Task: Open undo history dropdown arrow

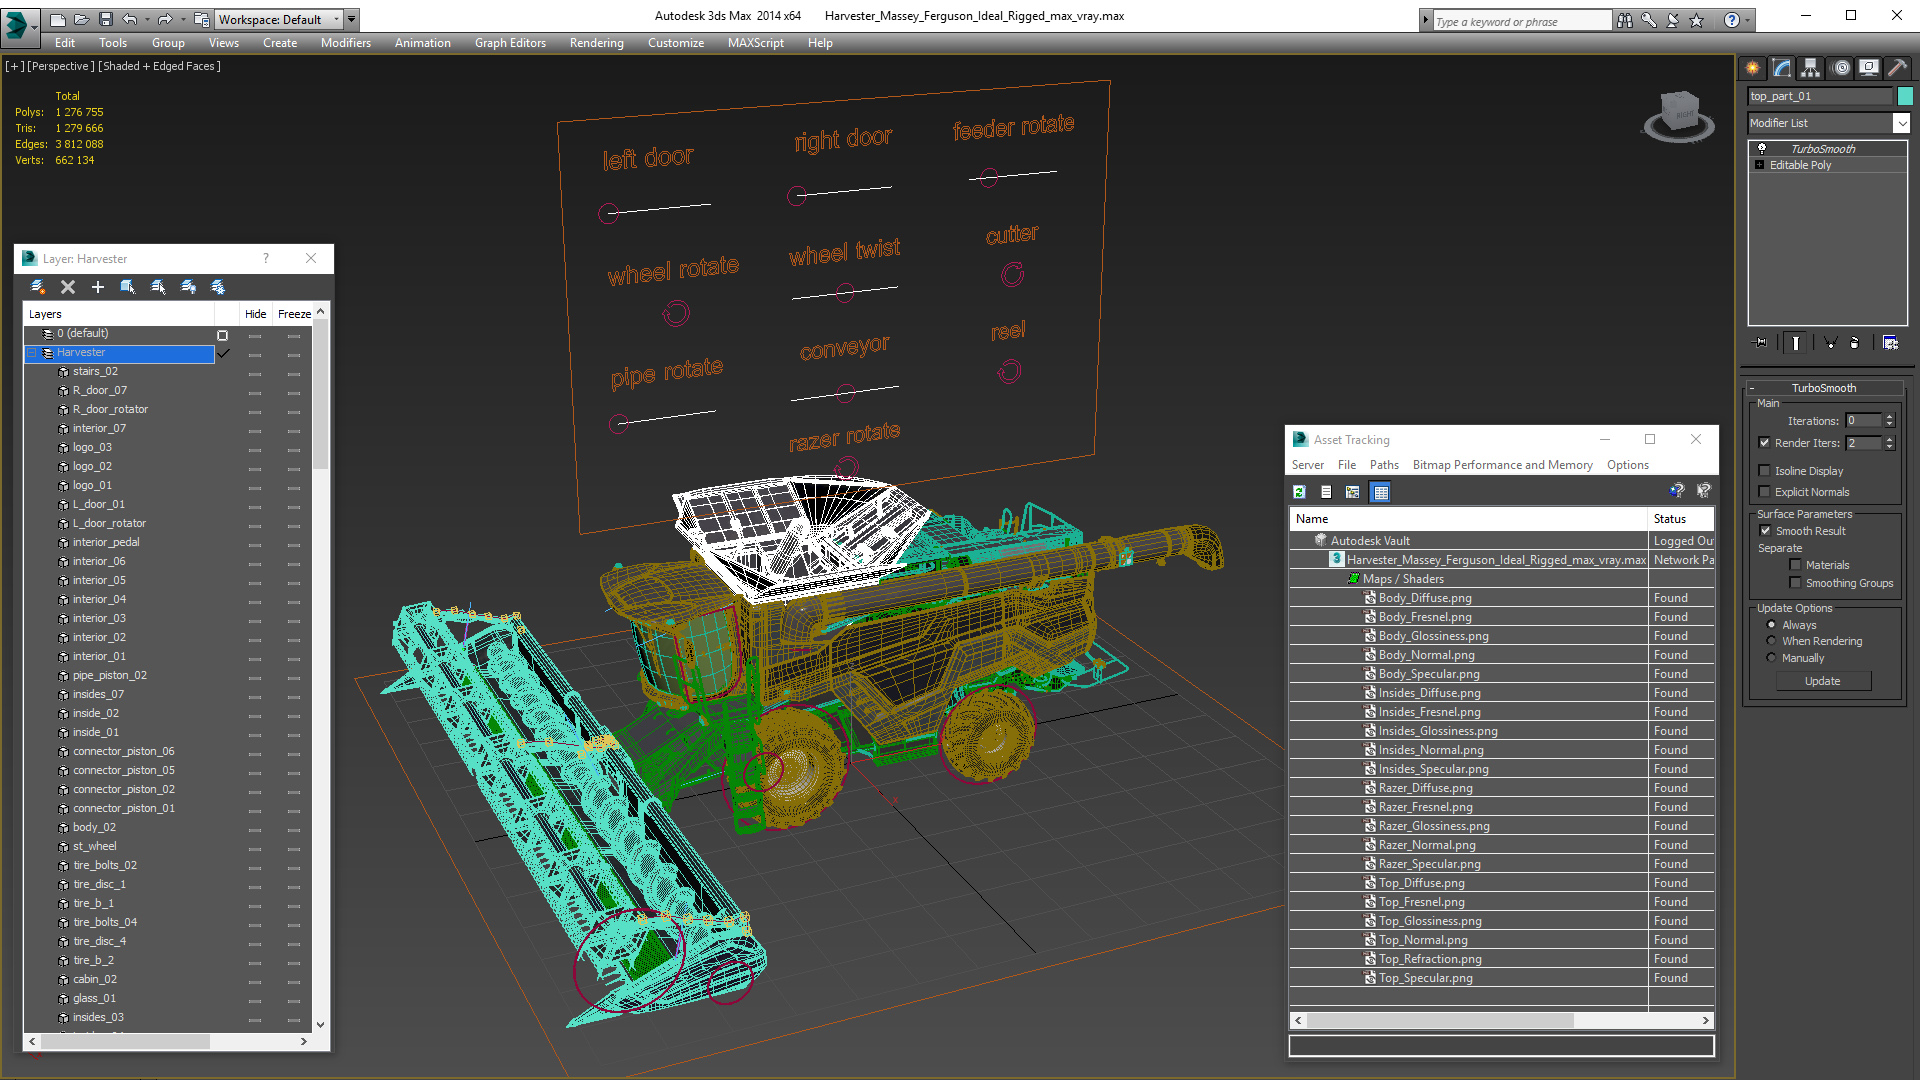Action: pos(146,19)
